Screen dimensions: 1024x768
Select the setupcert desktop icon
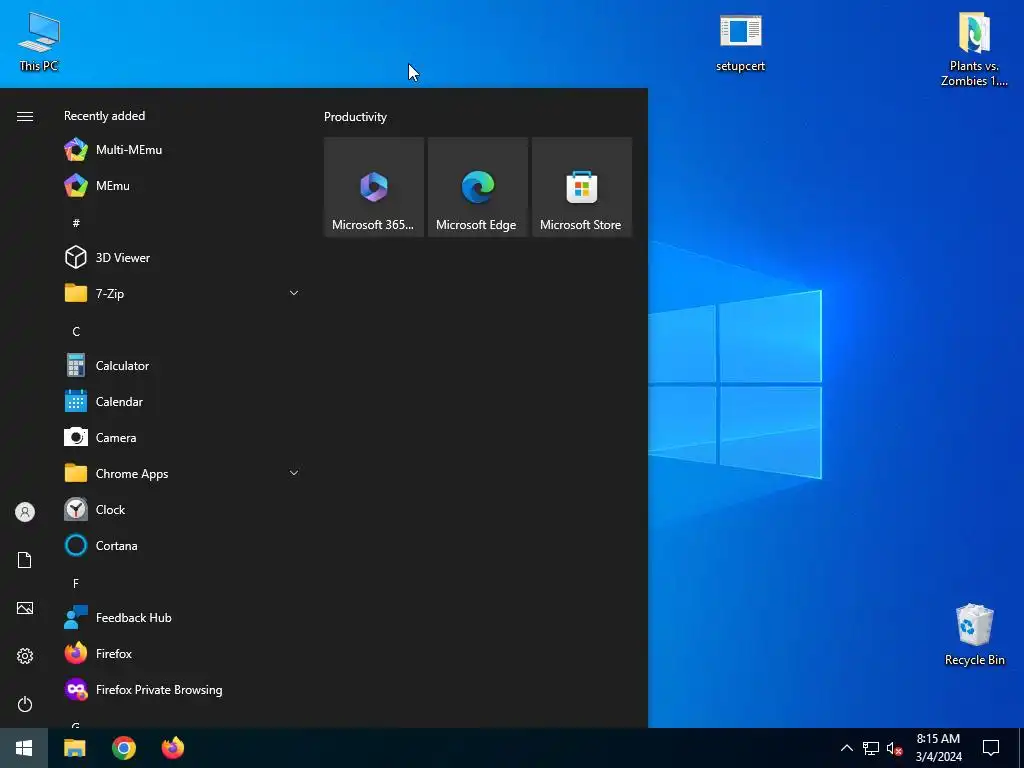(740, 43)
